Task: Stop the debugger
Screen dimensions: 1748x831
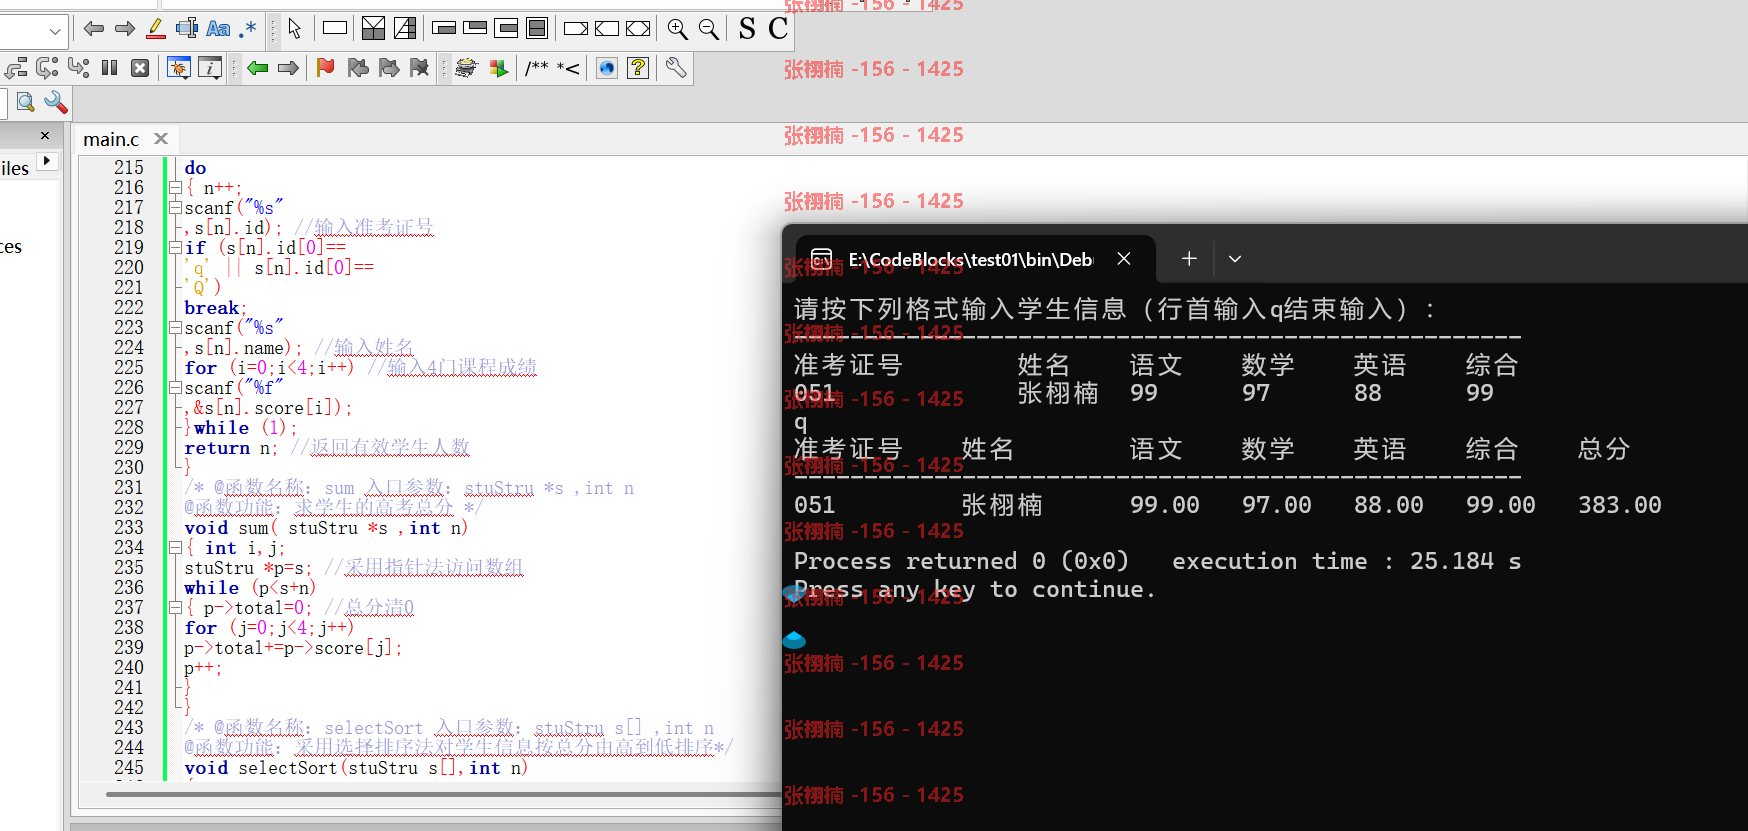Action: [x=140, y=68]
